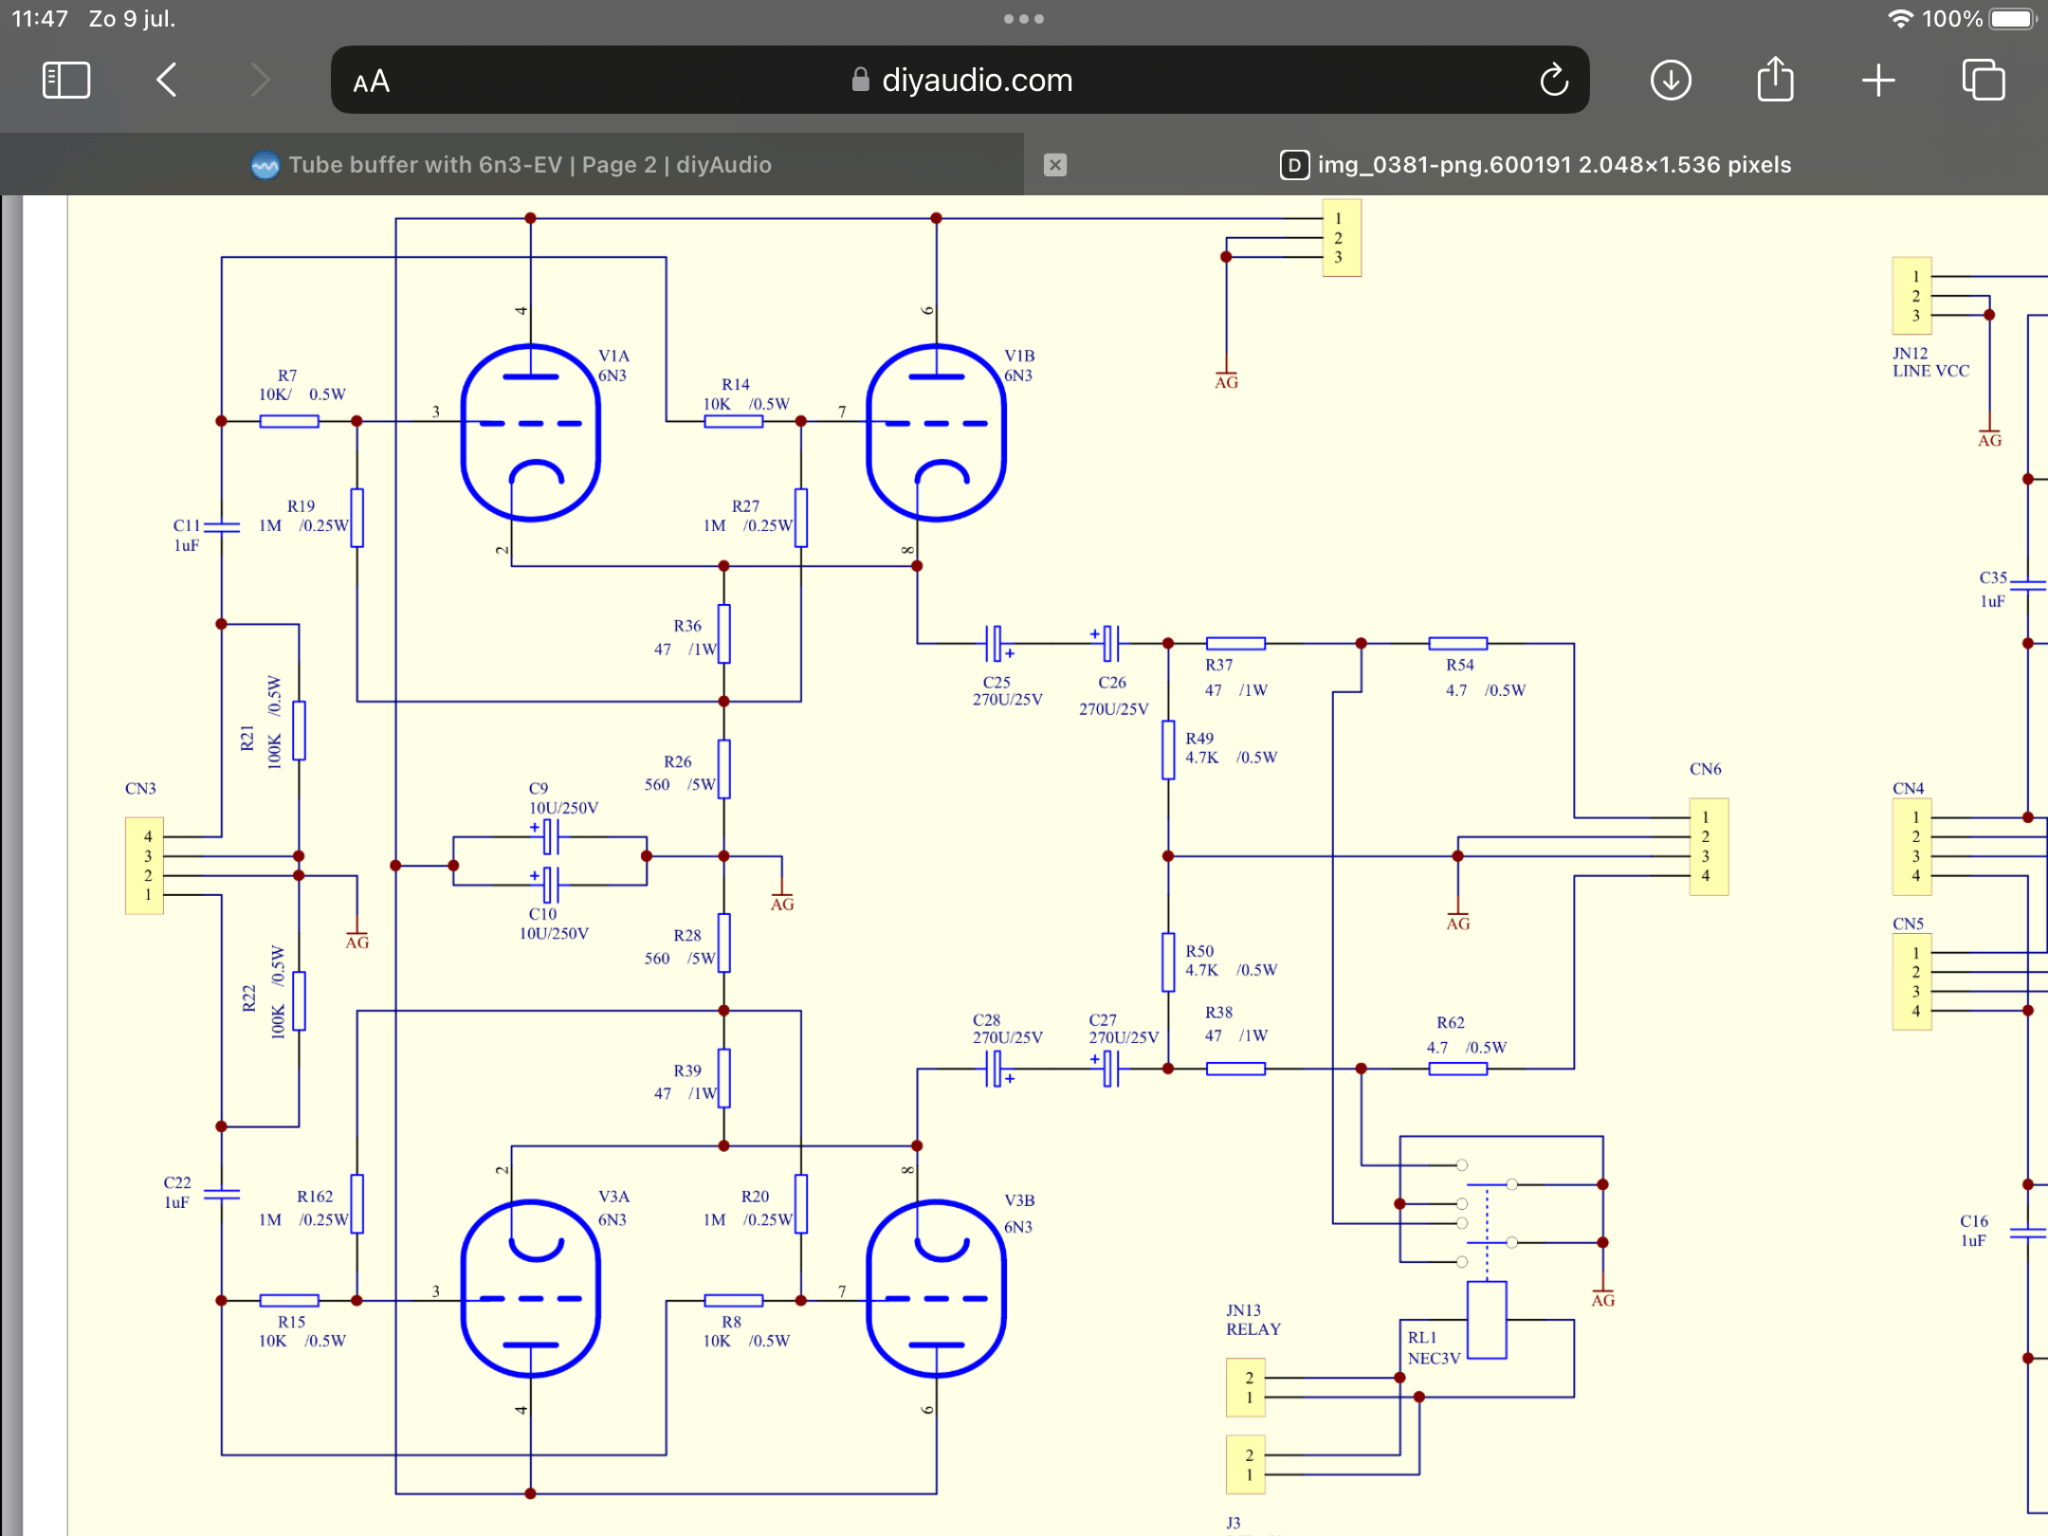2048x1536 pixels.
Task: Tap the R162 1M resistor label
Action: (x=304, y=1208)
